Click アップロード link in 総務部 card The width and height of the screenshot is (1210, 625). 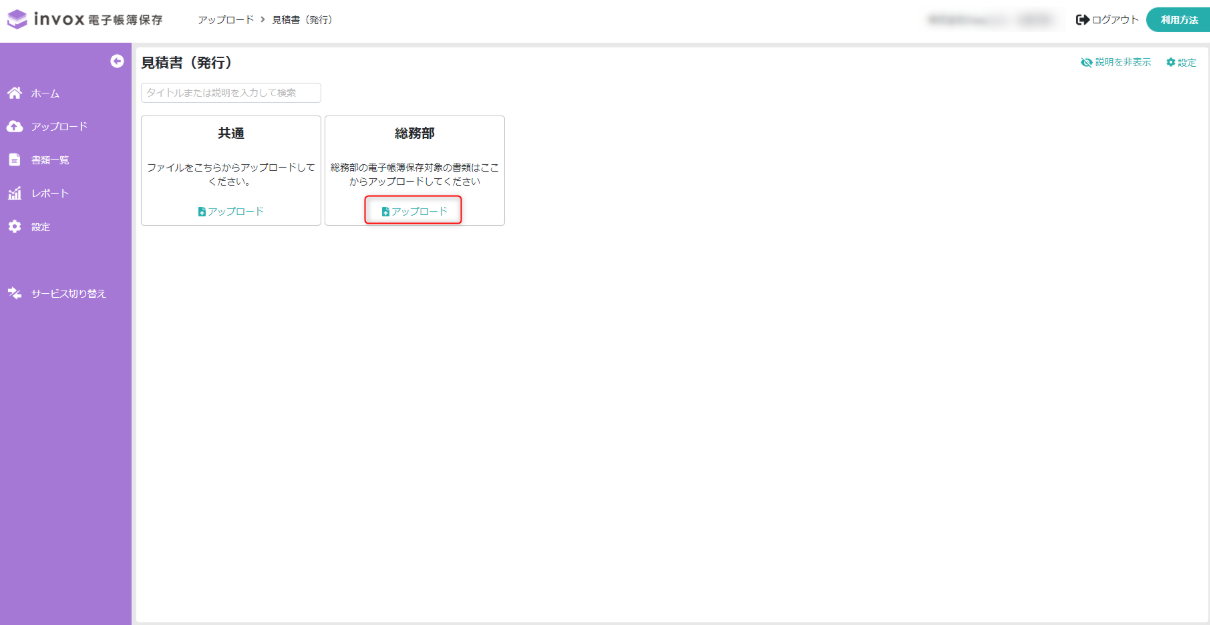tap(414, 211)
